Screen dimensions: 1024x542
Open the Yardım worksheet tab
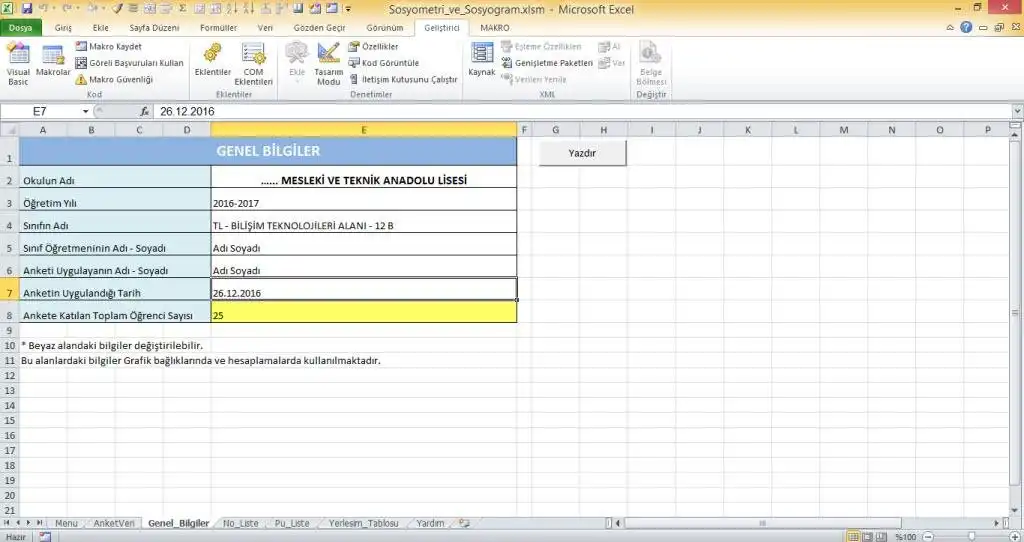click(430, 523)
